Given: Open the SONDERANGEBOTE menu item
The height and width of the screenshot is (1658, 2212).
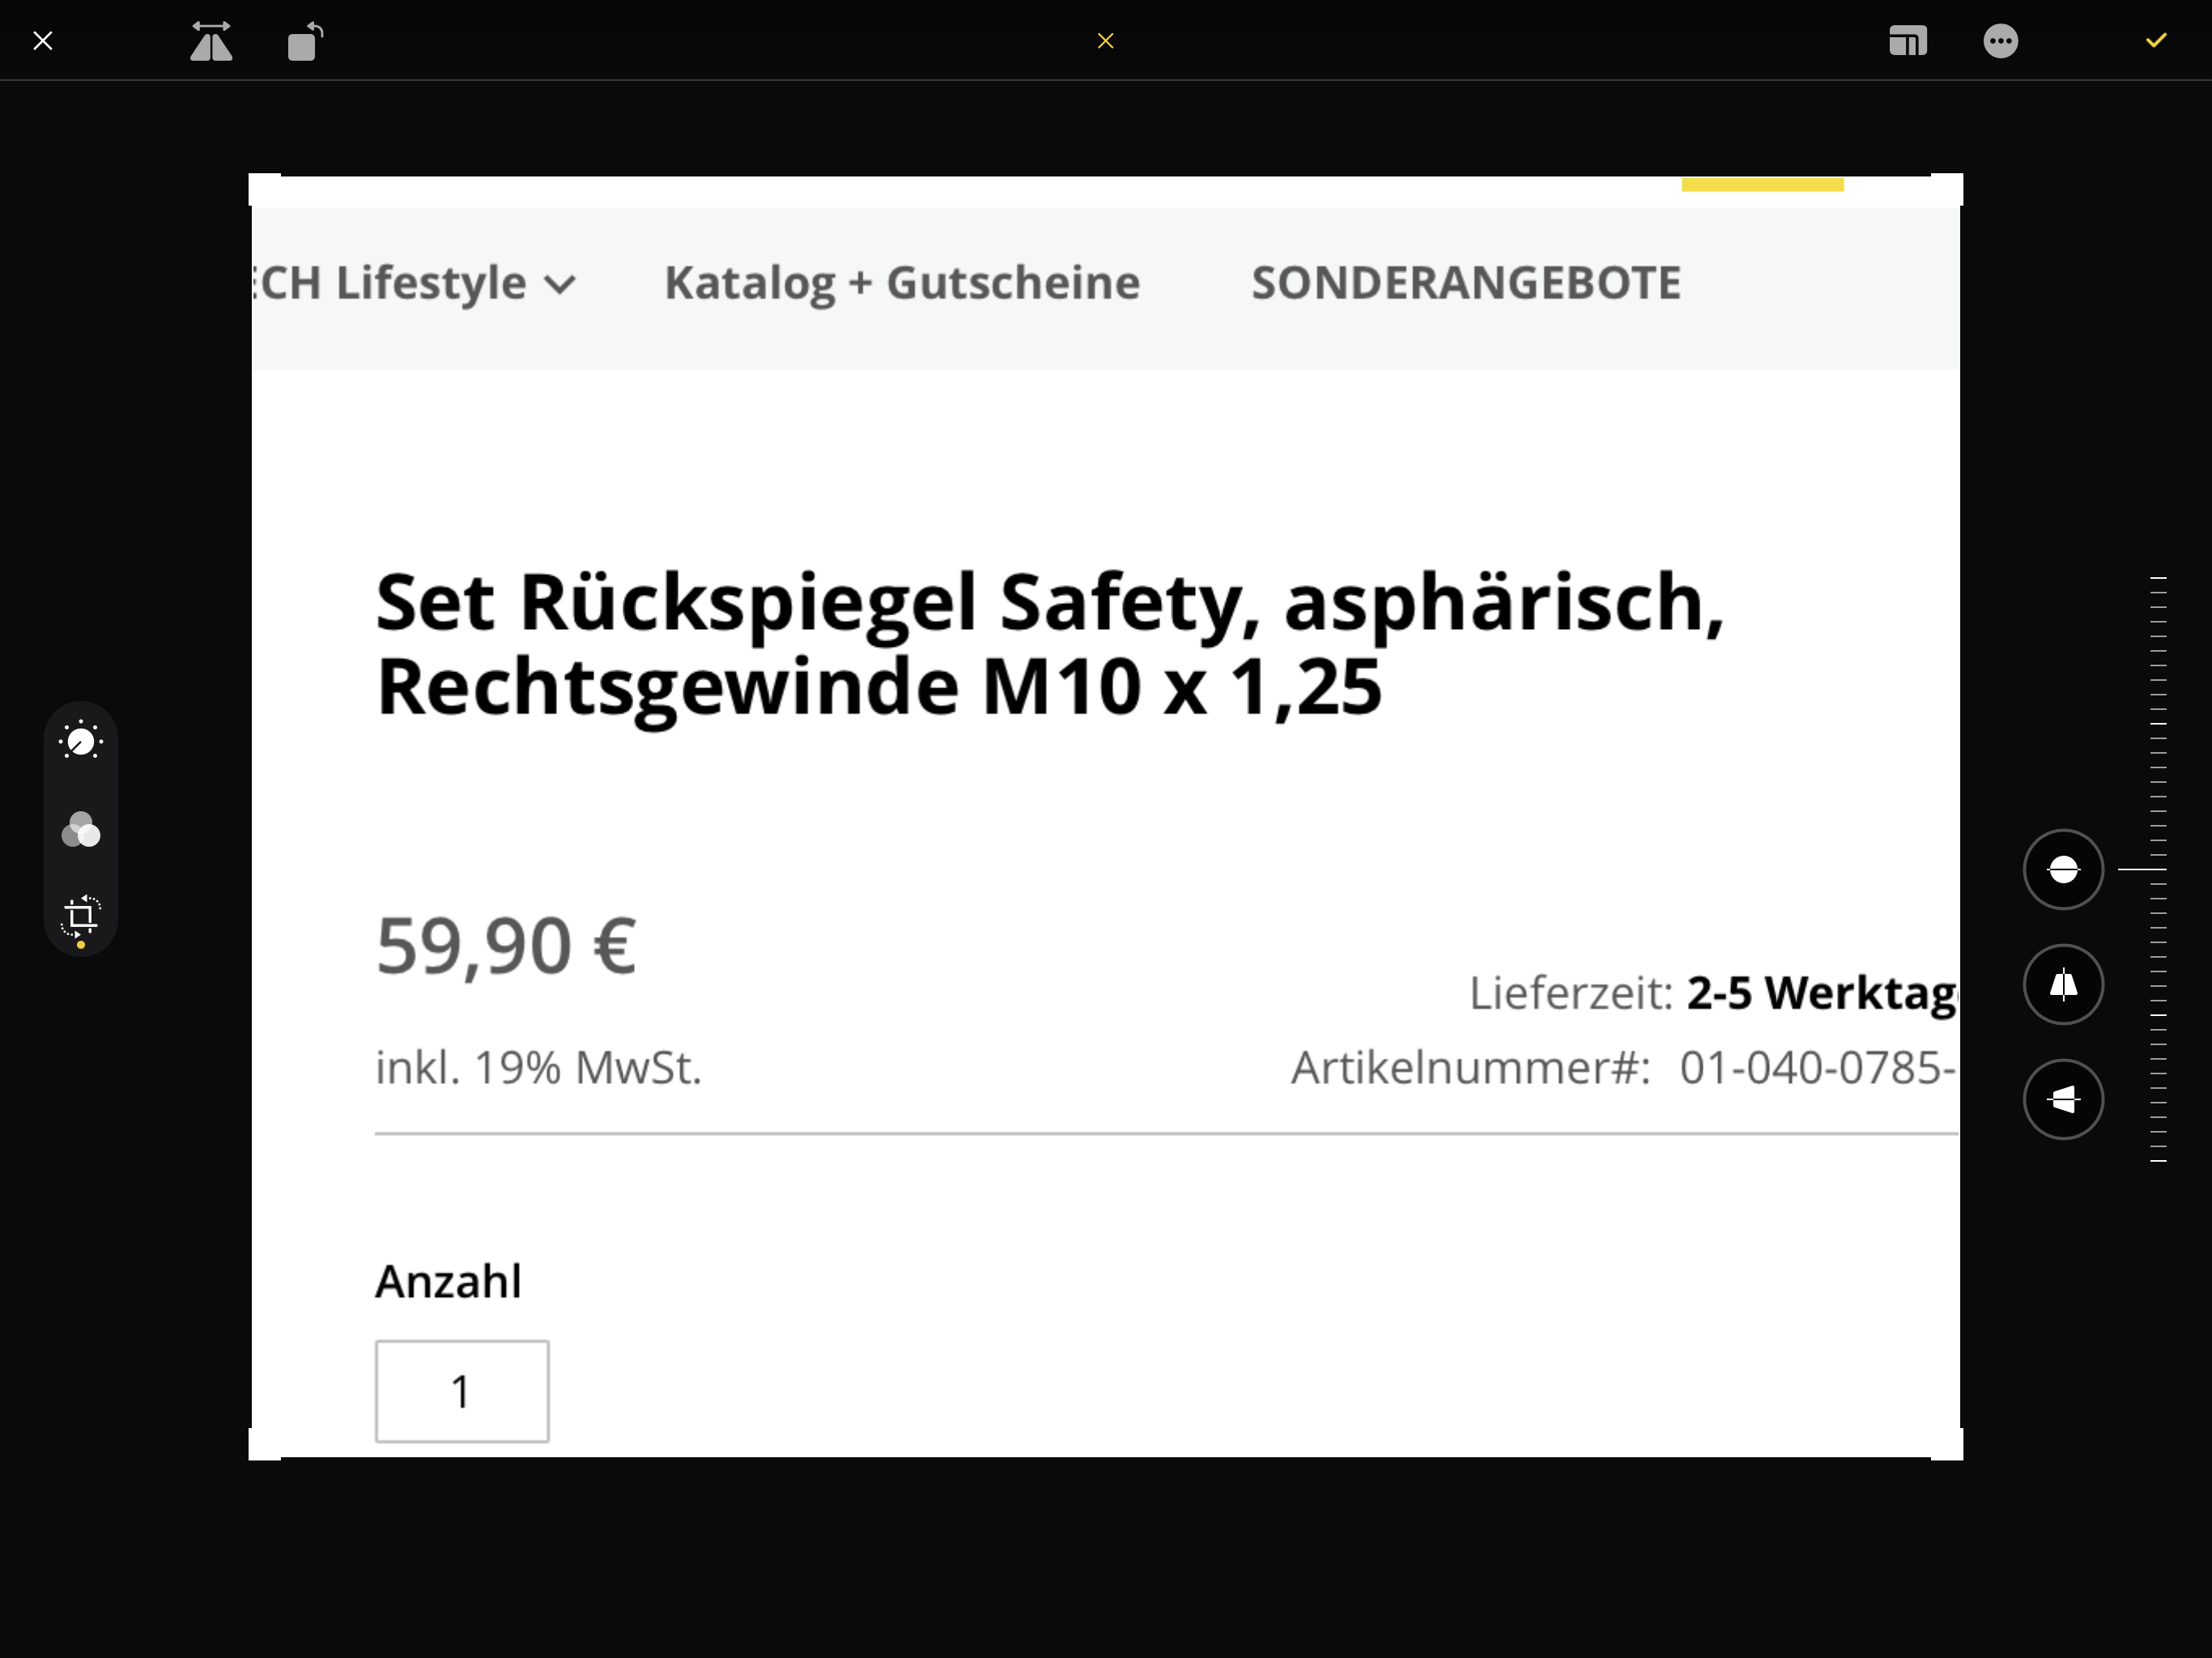Looking at the screenshot, I should 1466,283.
